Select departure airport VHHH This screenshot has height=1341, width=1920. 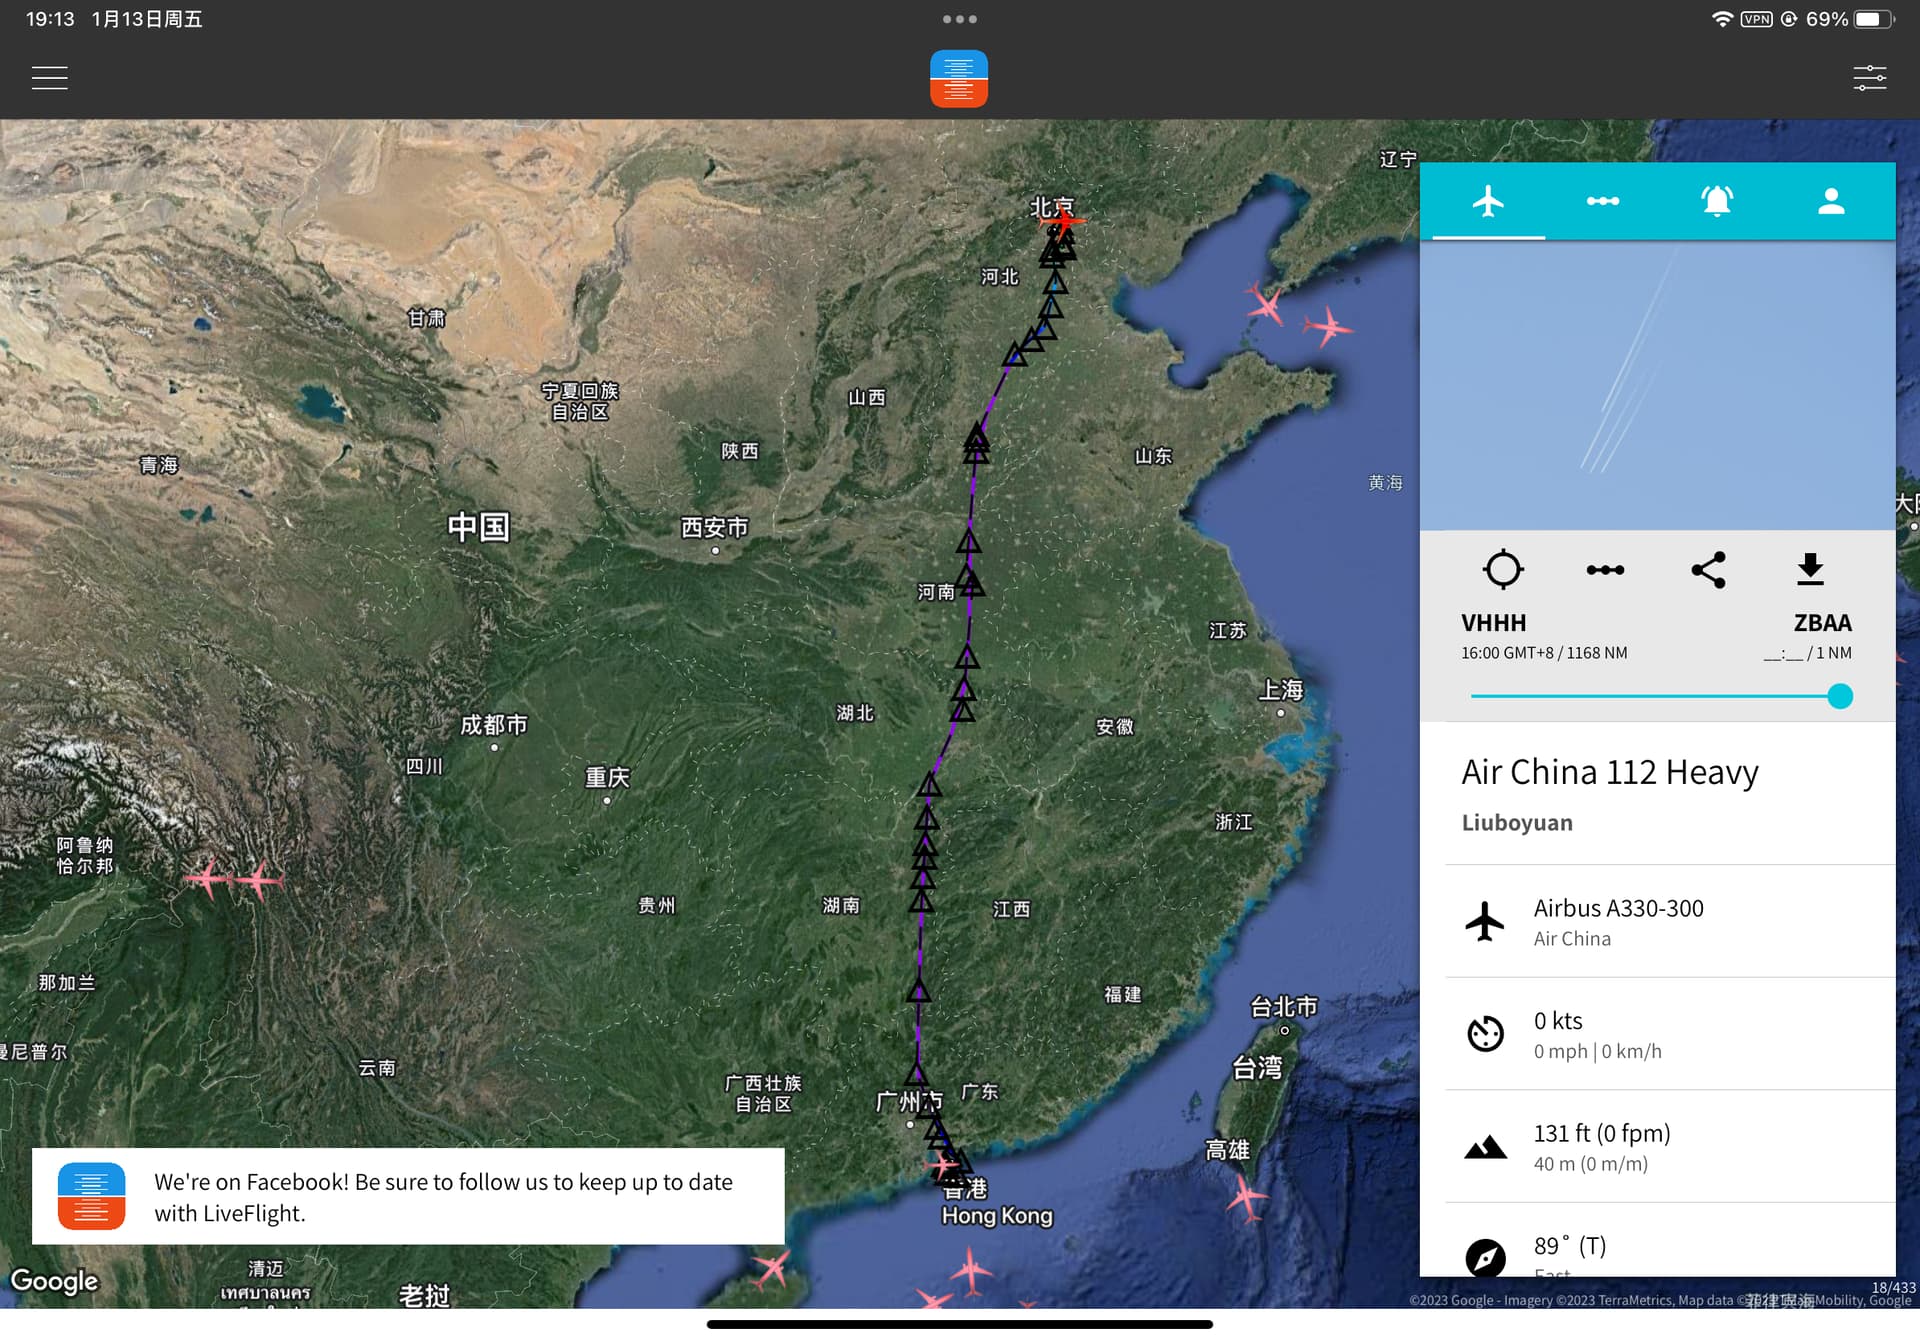click(1493, 622)
